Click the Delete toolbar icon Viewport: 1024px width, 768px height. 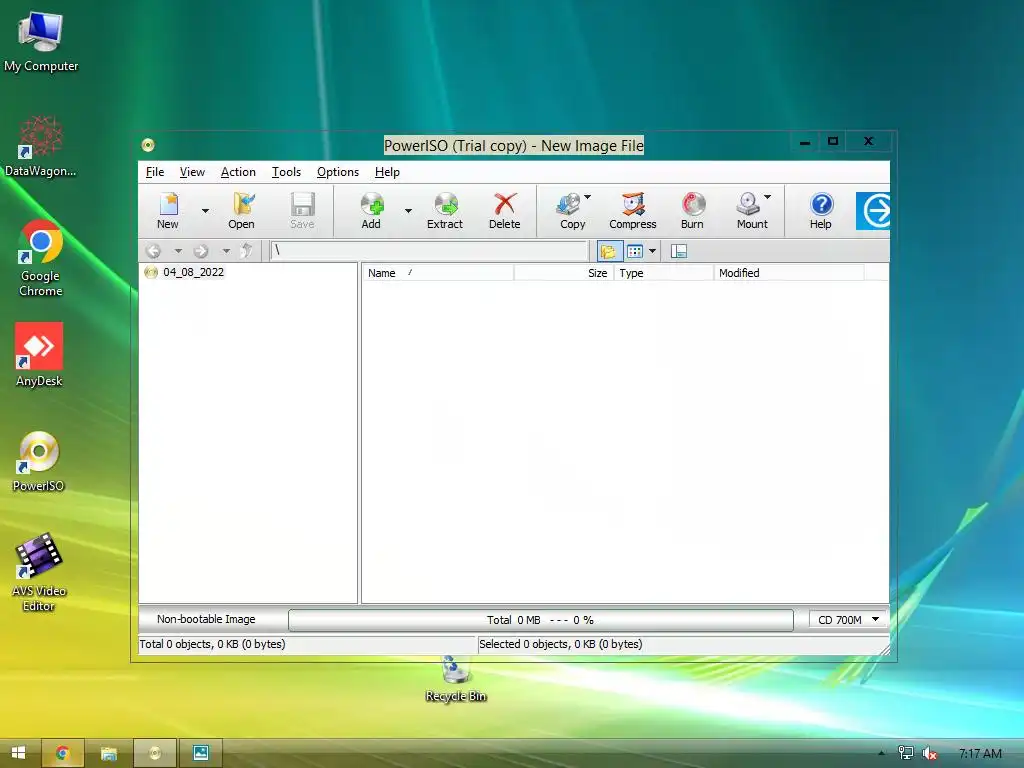coord(504,210)
